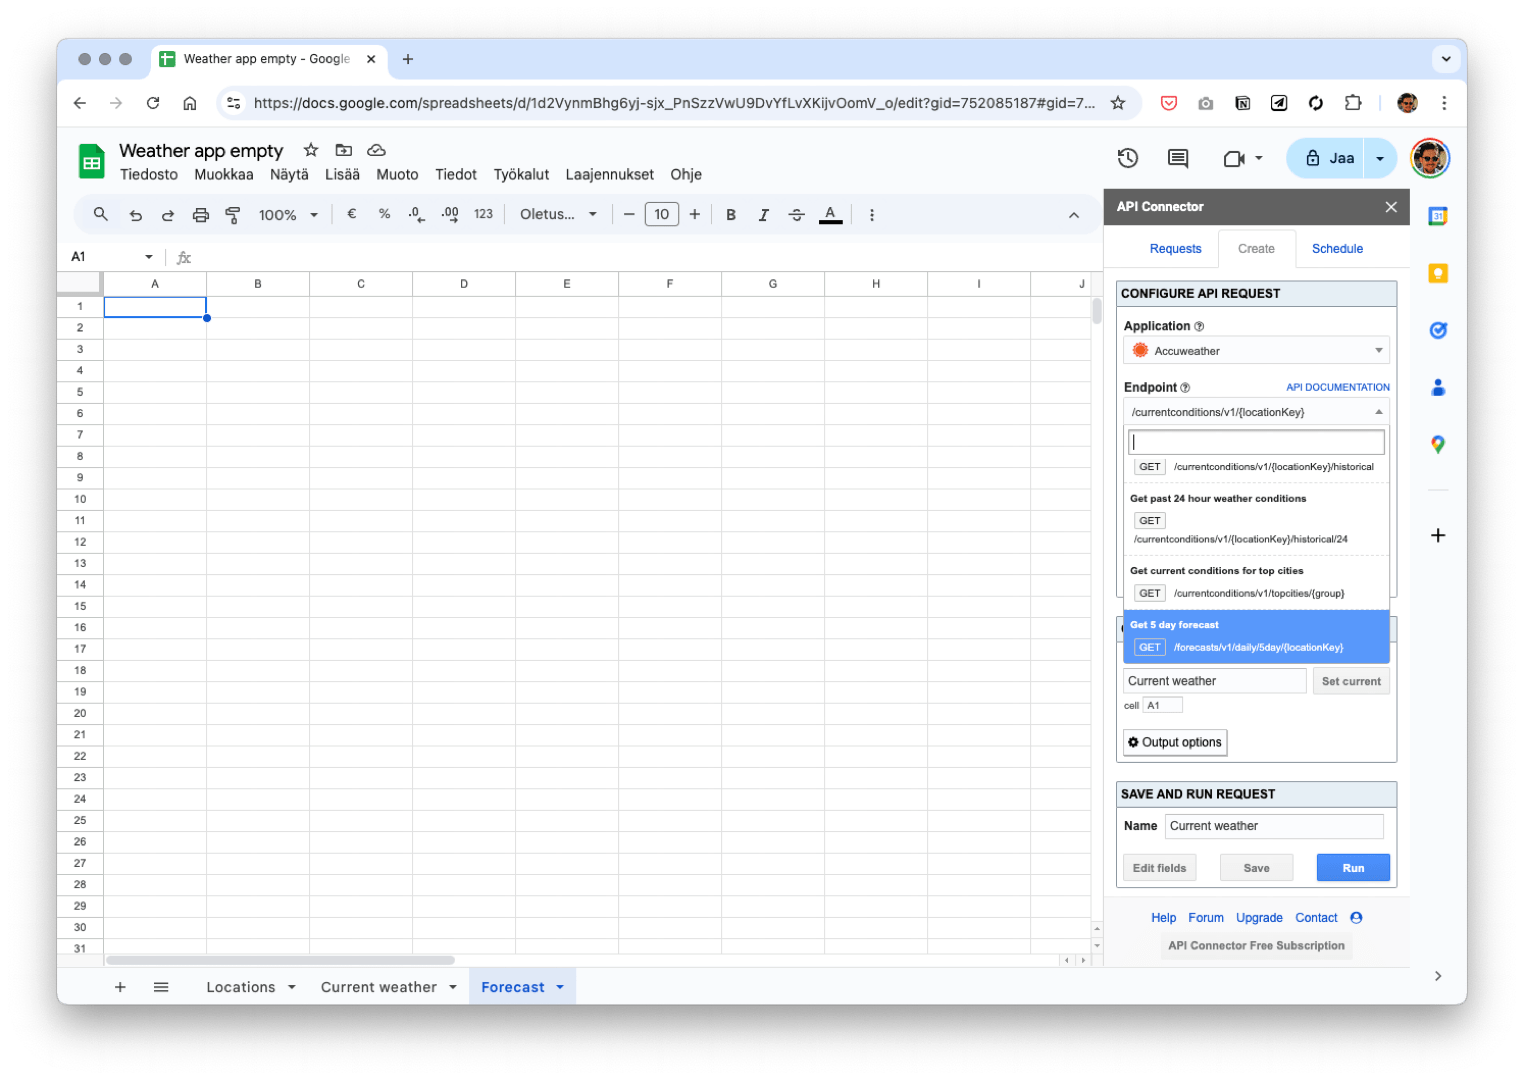The width and height of the screenshot is (1524, 1080).
Task: Select Get 5 day forecast endpoint
Action: pyautogui.click(x=1256, y=637)
